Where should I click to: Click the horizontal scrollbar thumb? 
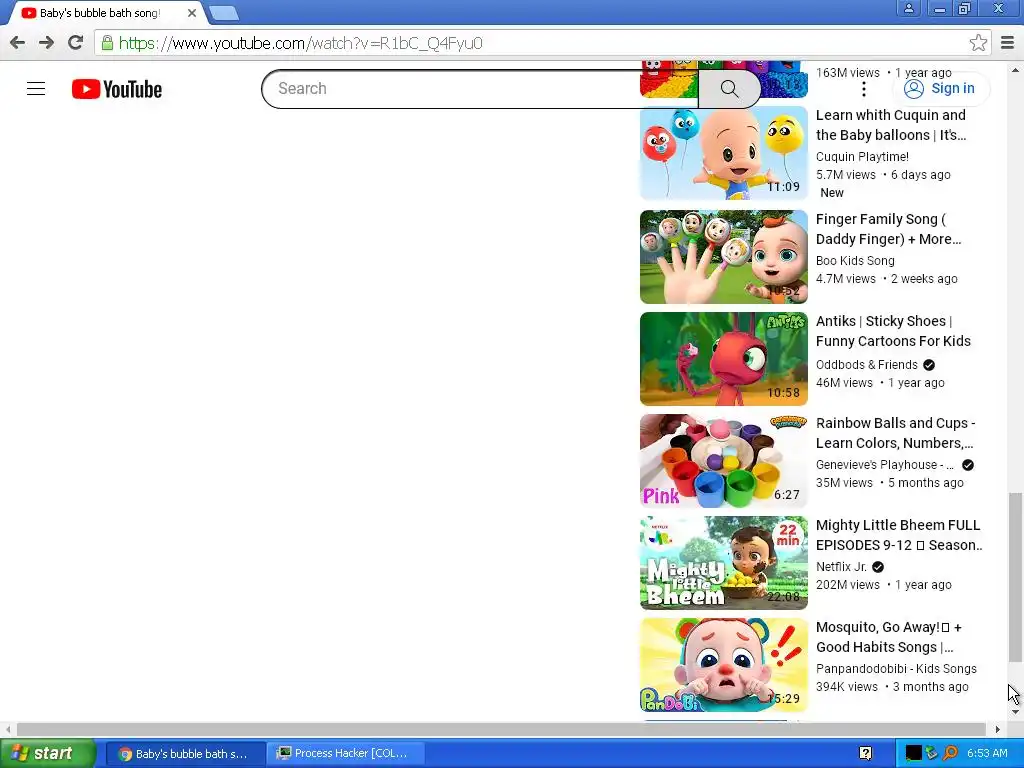point(501,729)
